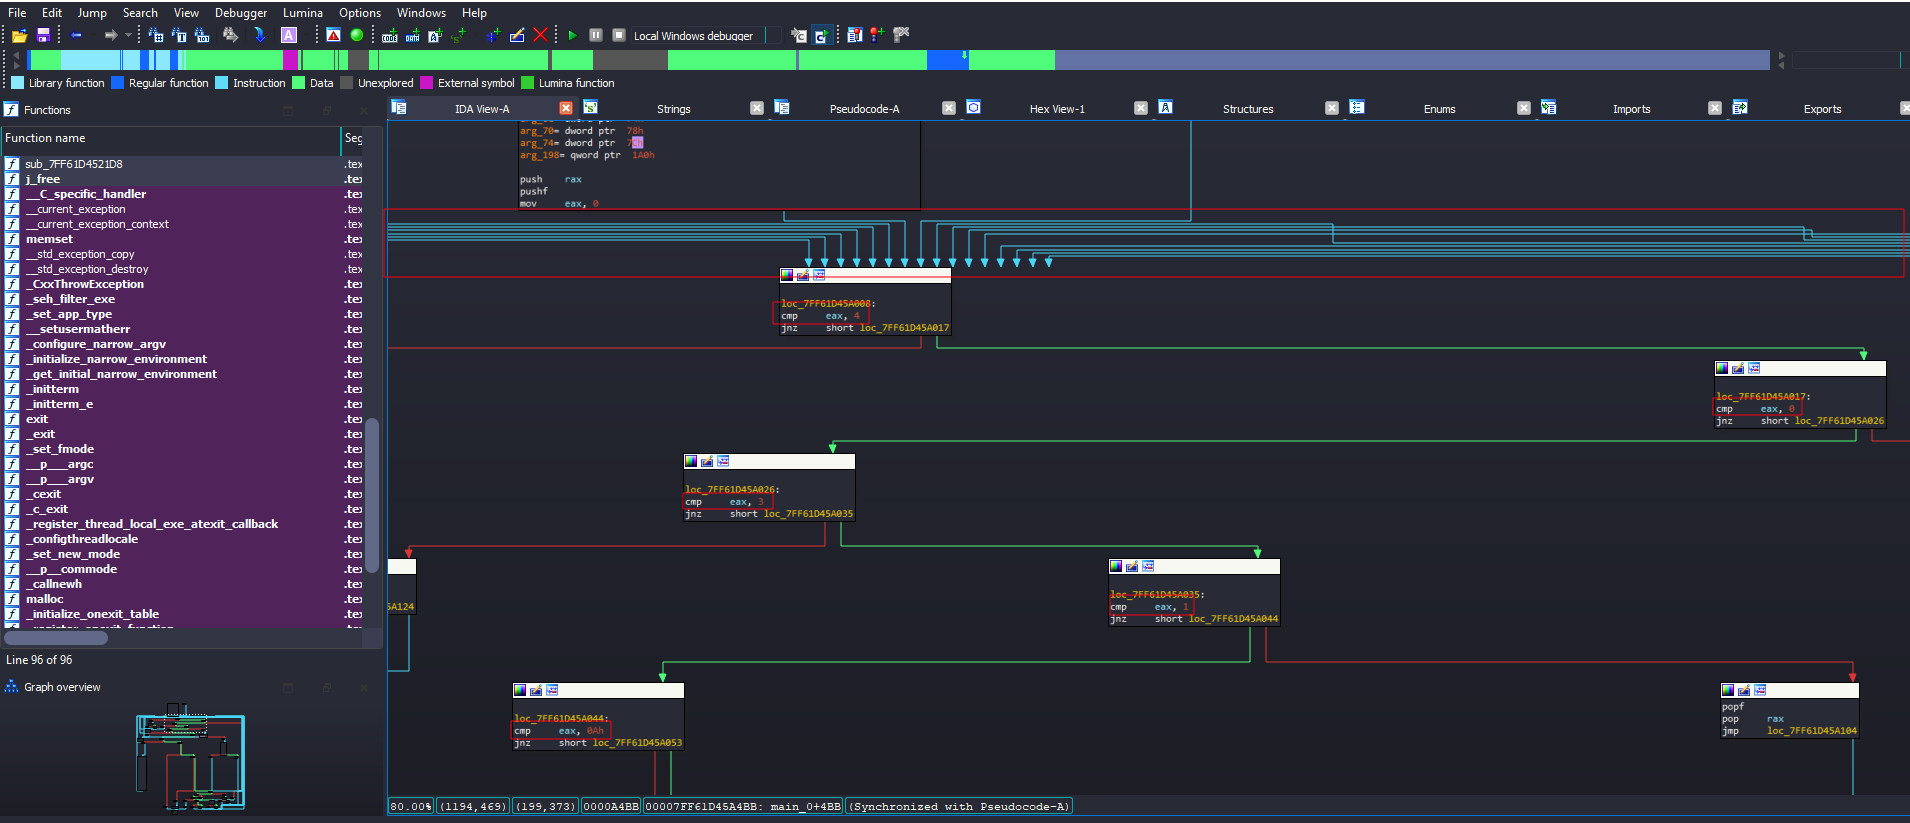Switch to the Pseudocode-A tab
The image size is (1910, 823).
click(x=864, y=109)
